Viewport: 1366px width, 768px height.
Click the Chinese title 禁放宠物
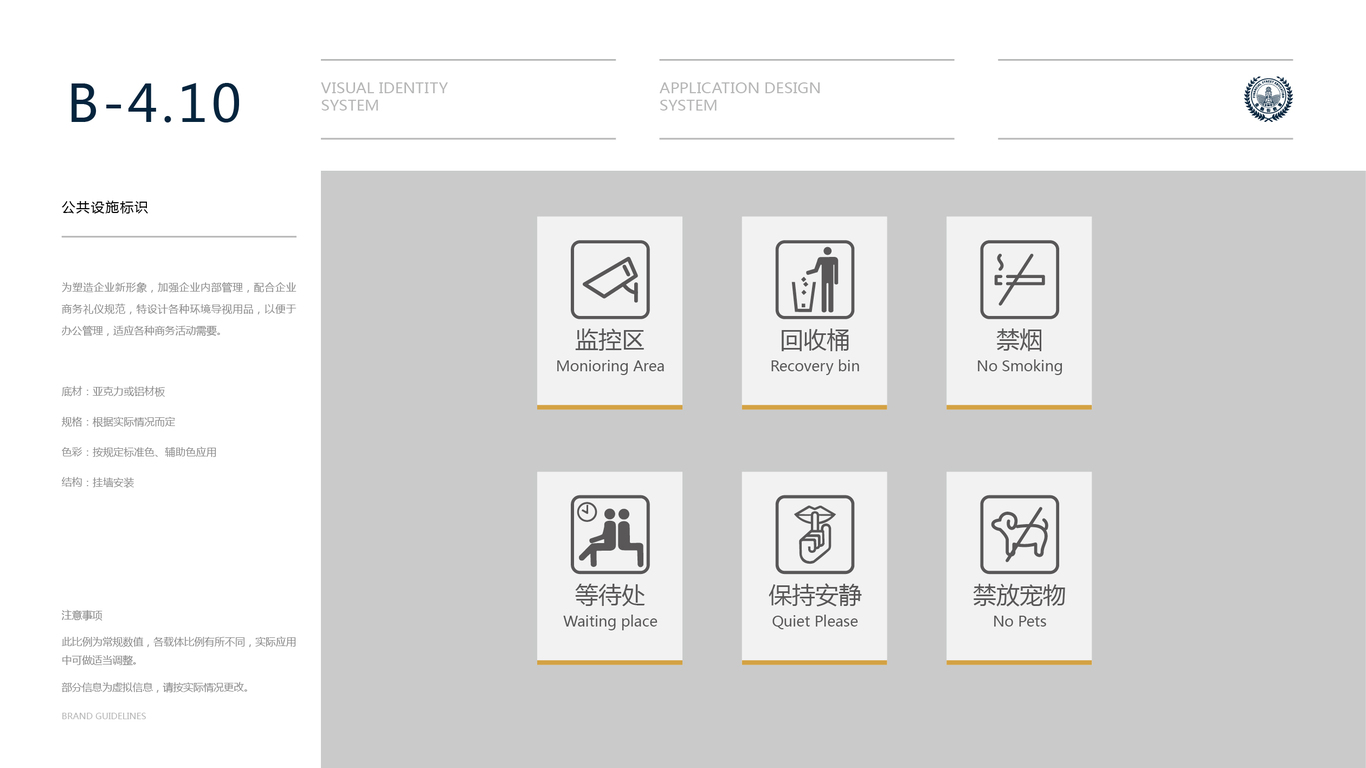pos(1019,595)
